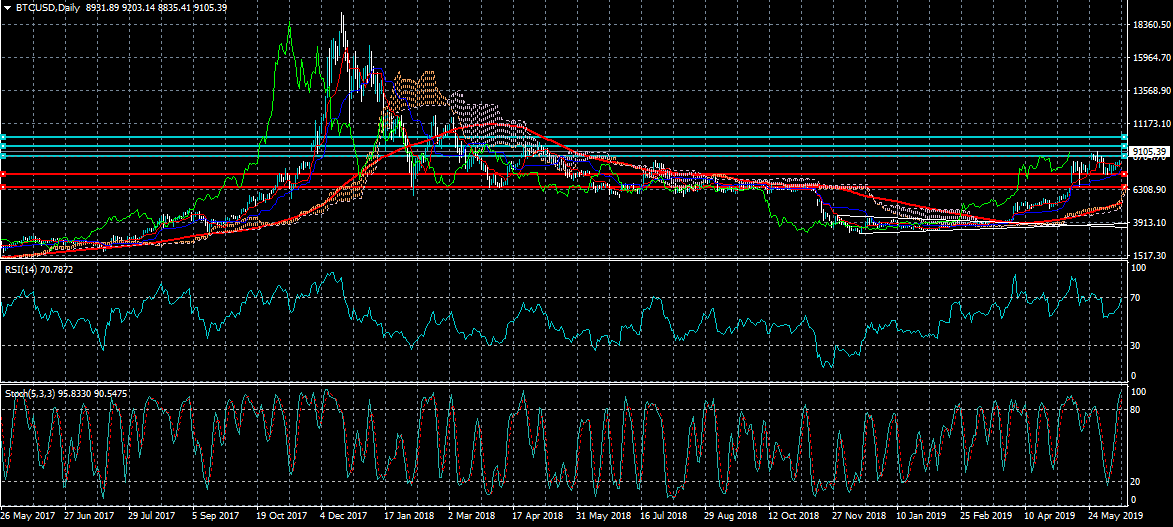This screenshot has width=1173, height=527.
Task: Click the 26 May 2017 date label
Action: pyautogui.click(x=27, y=517)
